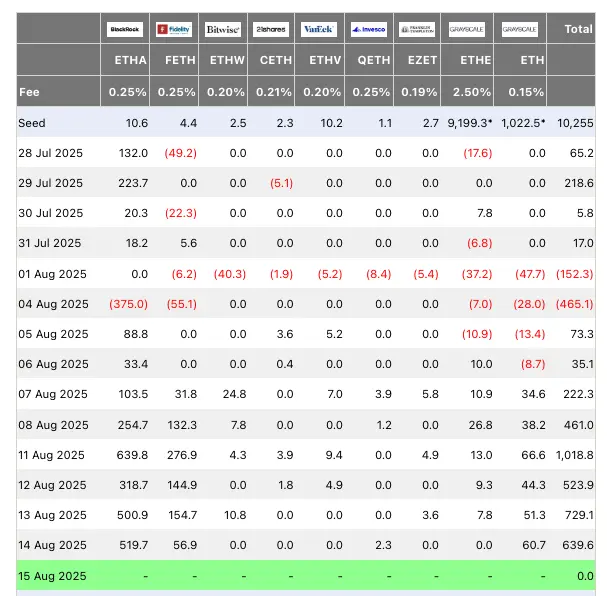Click the 0.19% fee for EZET
This screenshot has height=596, width=607.
[419, 92]
